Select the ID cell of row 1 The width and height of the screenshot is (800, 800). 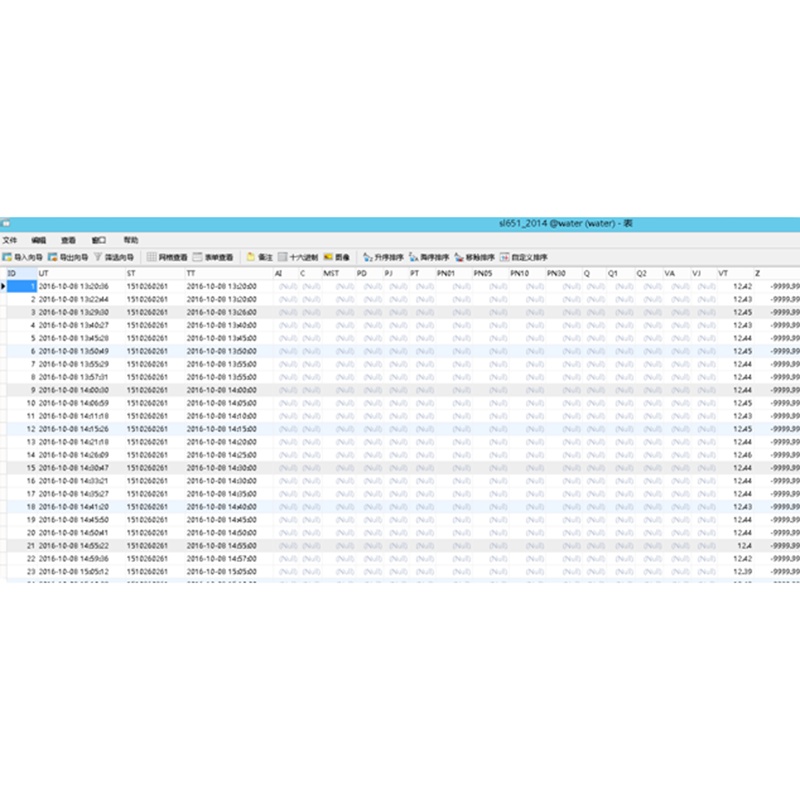point(22,286)
